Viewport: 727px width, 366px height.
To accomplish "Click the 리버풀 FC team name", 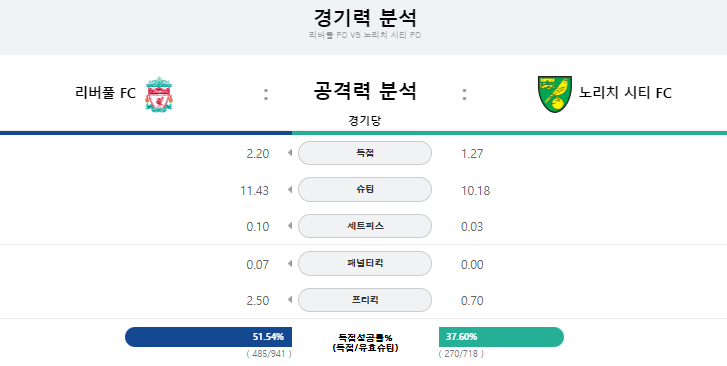I will point(105,93).
